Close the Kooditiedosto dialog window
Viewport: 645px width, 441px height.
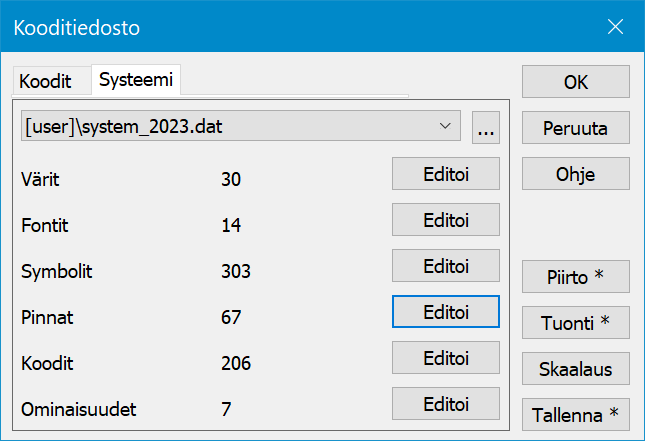(614, 27)
